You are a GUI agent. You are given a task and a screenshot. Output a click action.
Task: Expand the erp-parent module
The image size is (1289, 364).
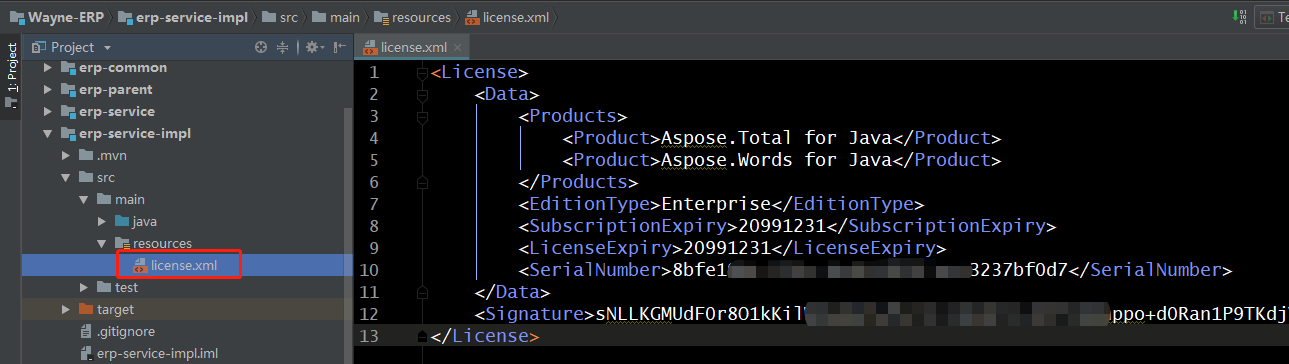(x=47, y=90)
